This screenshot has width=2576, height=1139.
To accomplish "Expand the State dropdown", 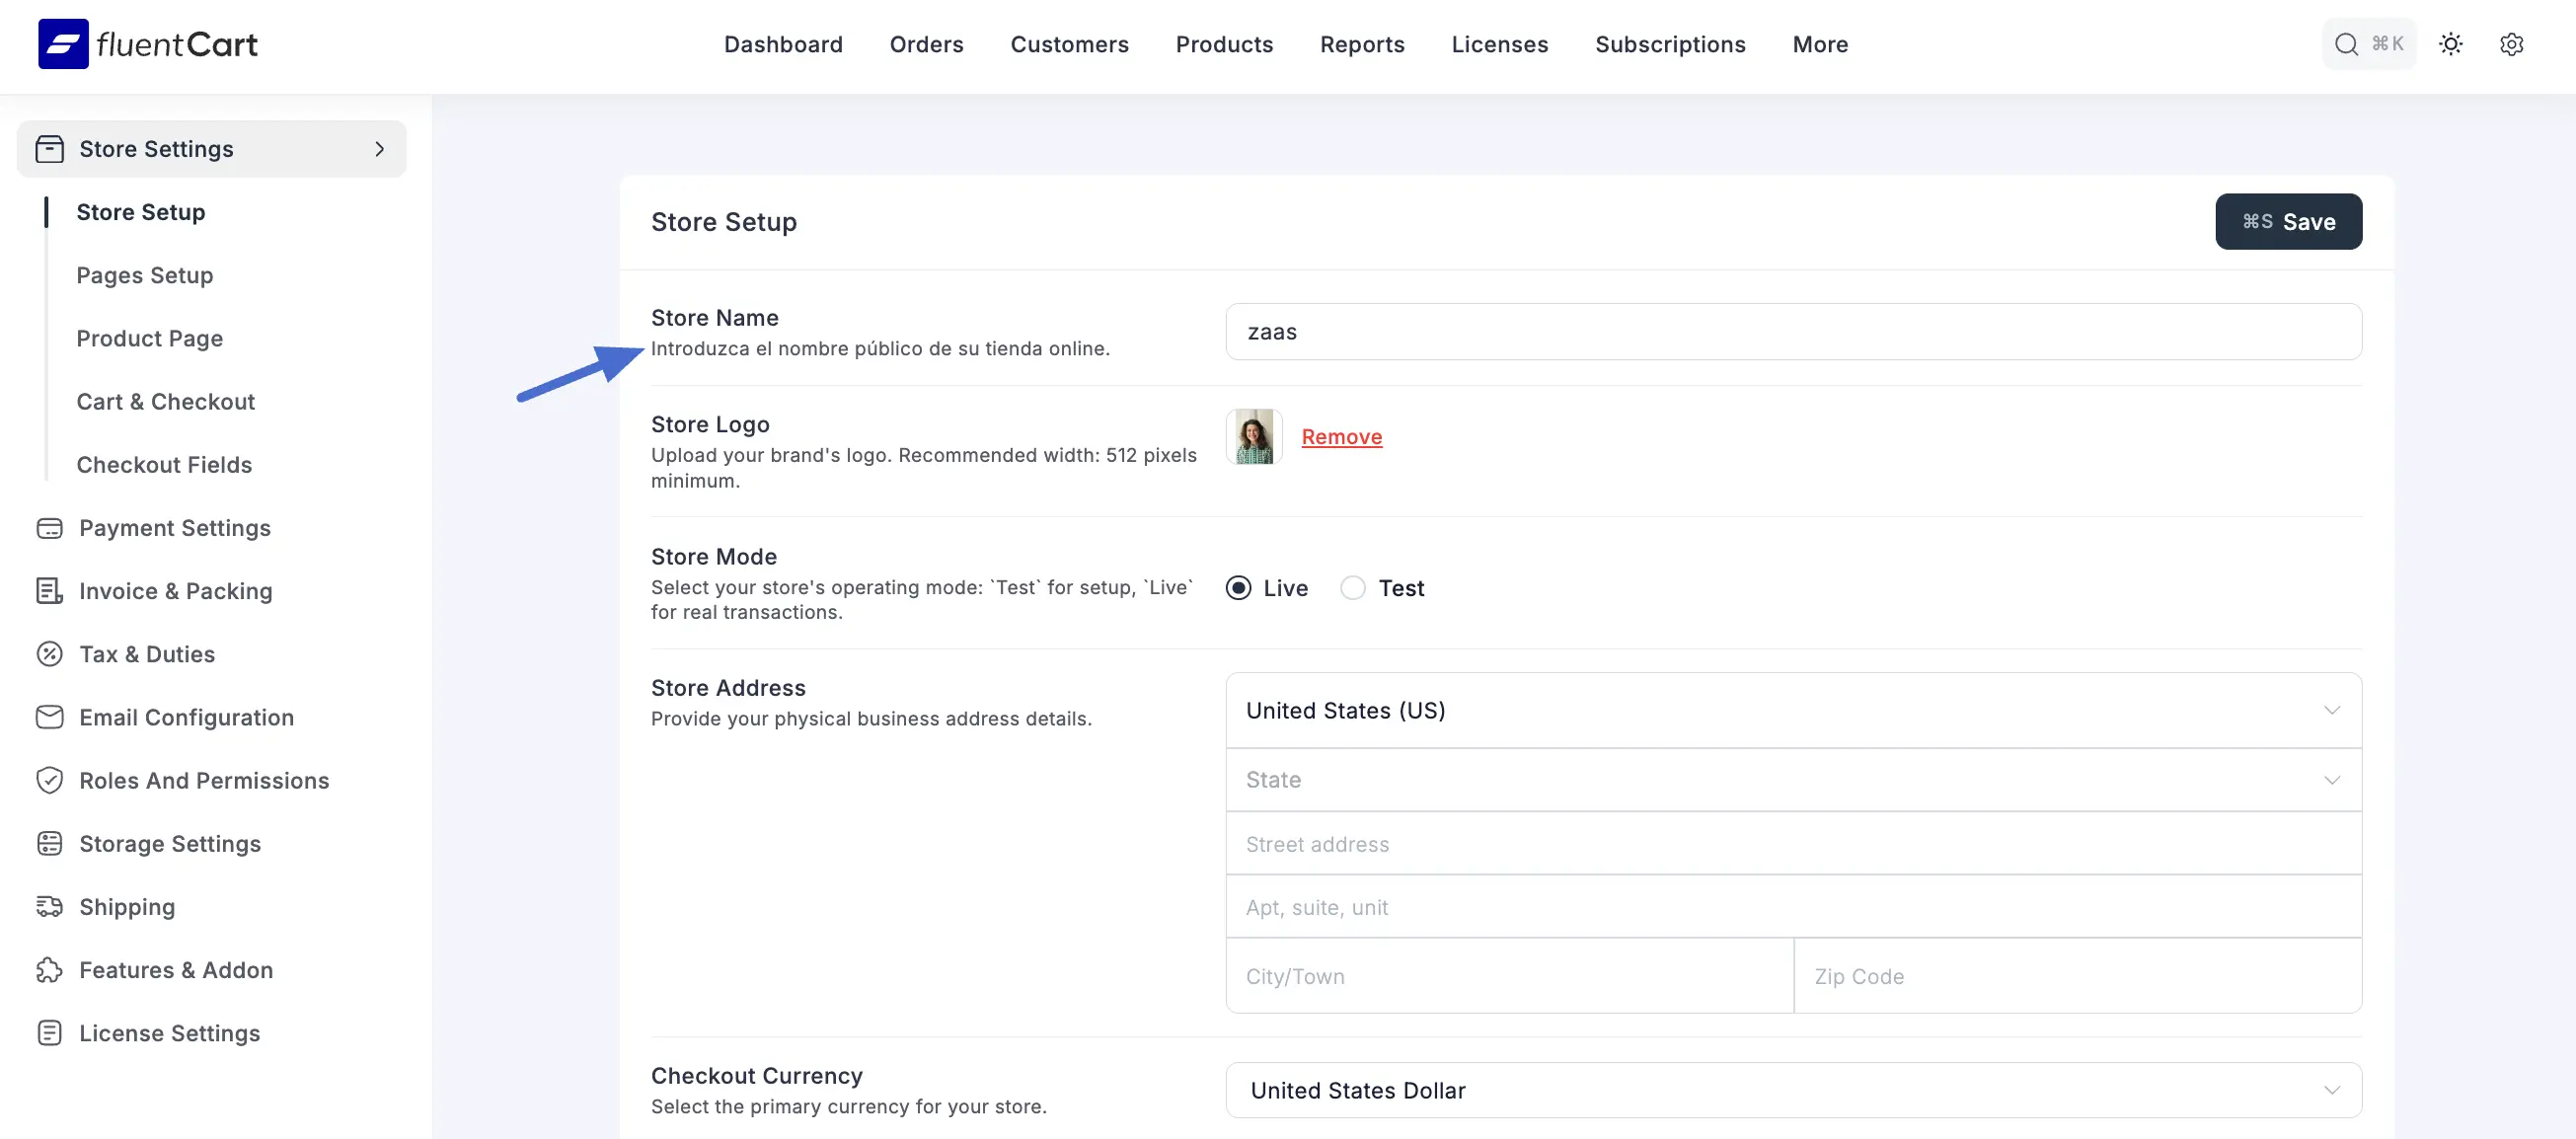I will [x=1792, y=780].
